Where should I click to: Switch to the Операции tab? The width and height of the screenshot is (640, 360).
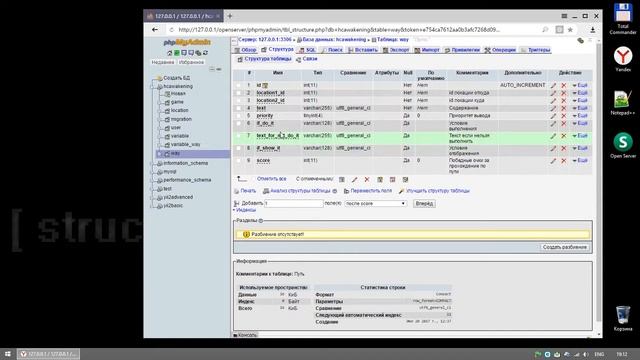point(500,50)
